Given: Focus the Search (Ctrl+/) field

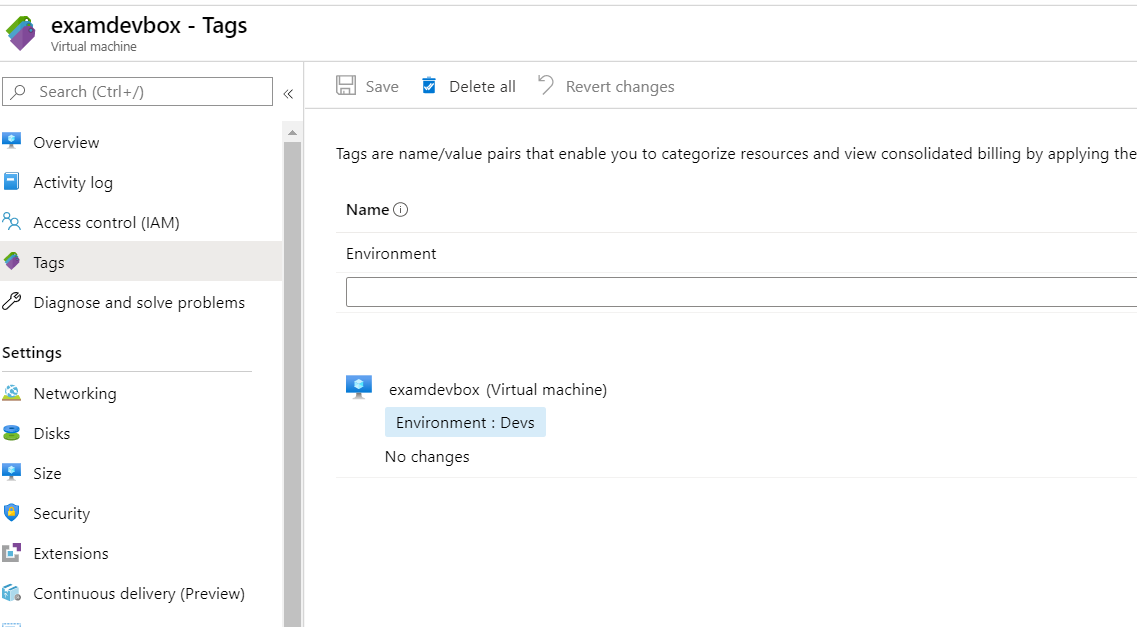Looking at the screenshot, I should coord(138,91).
